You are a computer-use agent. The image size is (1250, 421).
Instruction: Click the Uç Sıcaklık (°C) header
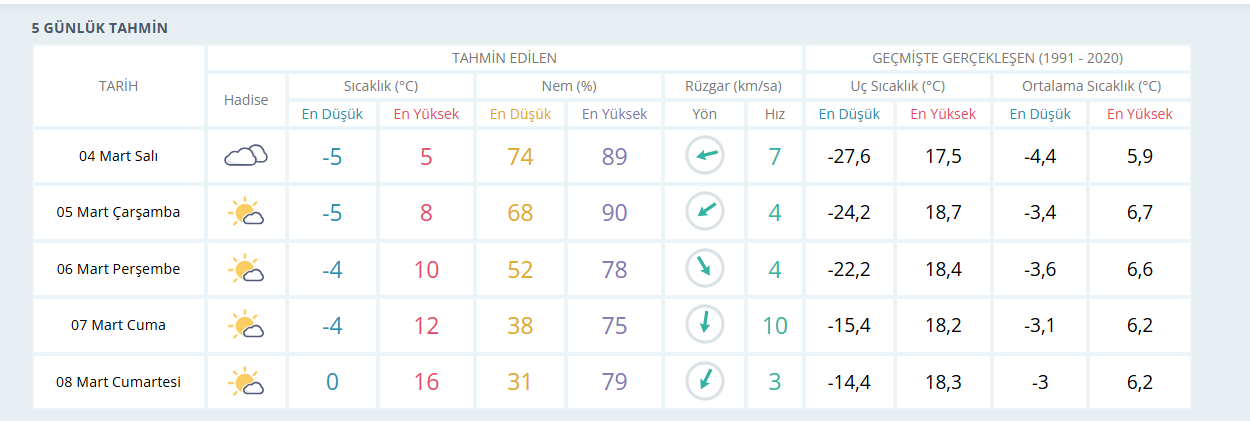(x=897, y=86)
